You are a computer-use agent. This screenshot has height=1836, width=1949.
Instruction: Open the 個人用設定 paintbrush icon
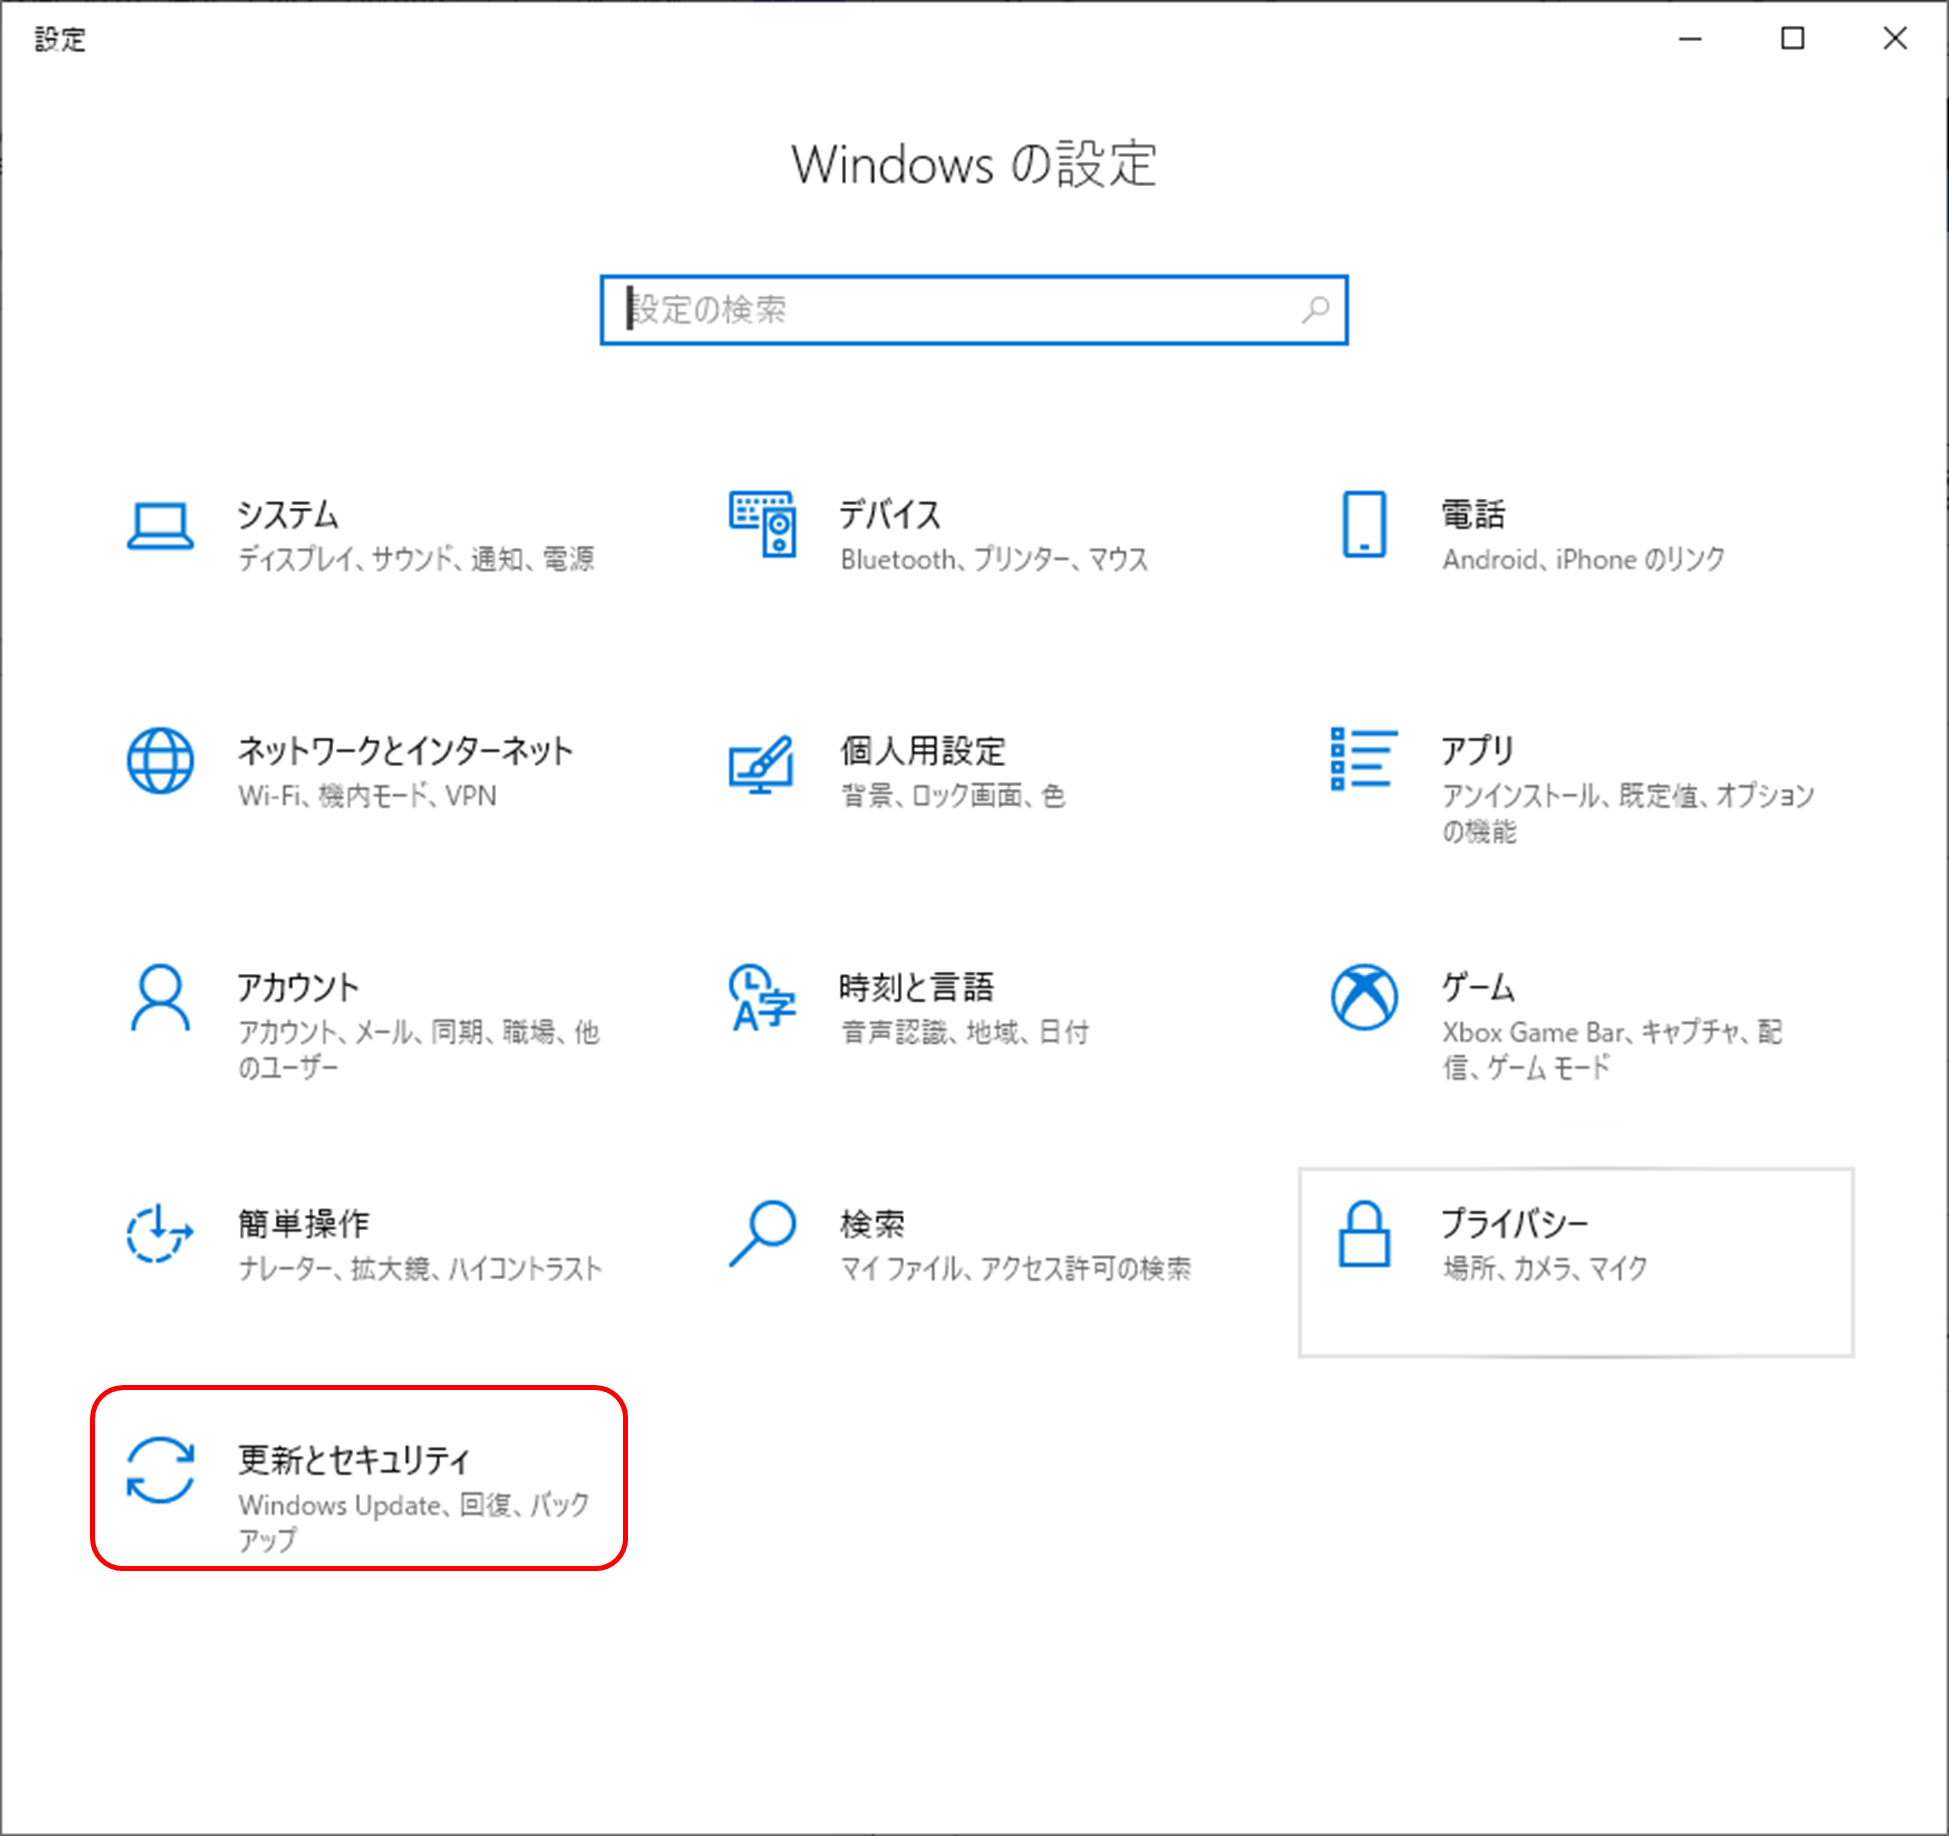coord(762,764)
